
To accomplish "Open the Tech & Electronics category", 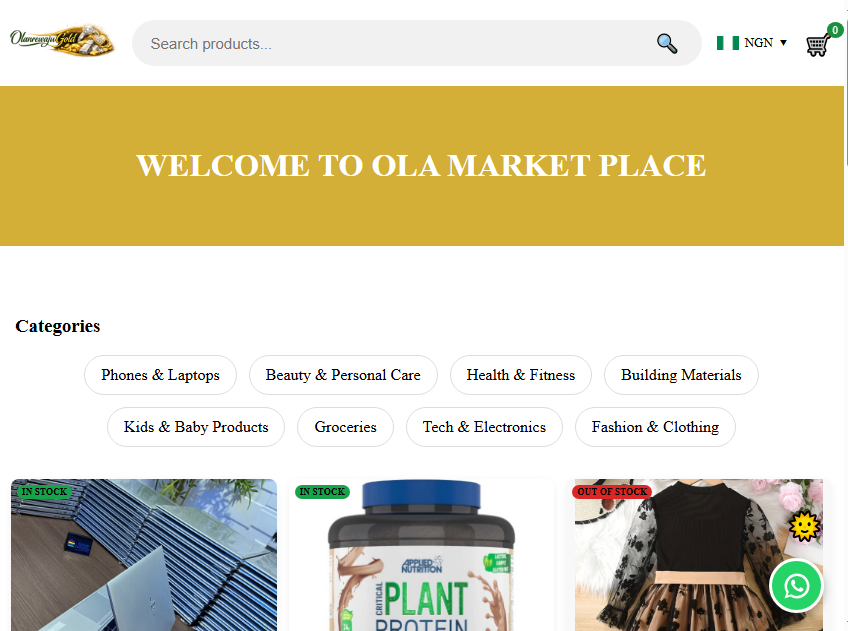I will coord(484,427).
